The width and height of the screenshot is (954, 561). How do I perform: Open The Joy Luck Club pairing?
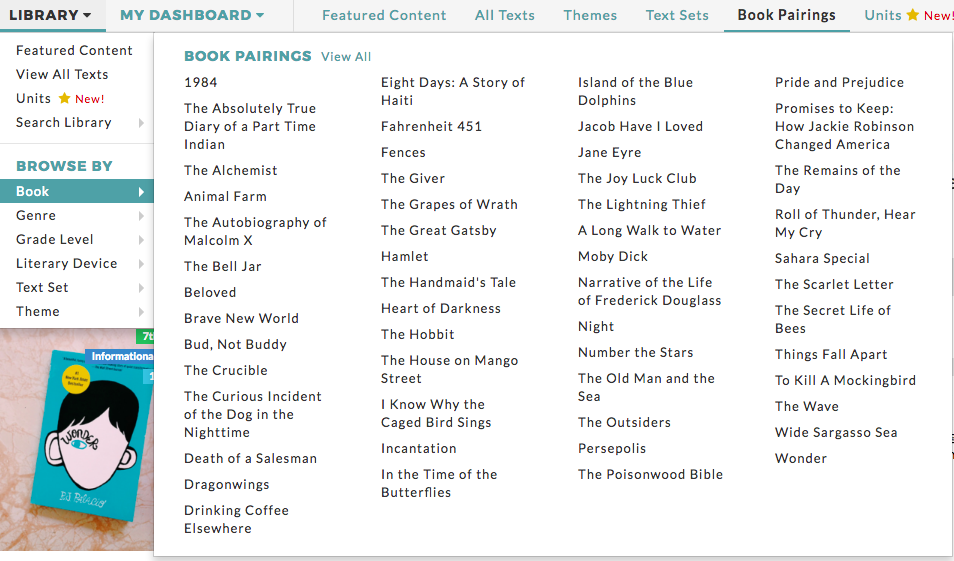click(637, 179)
